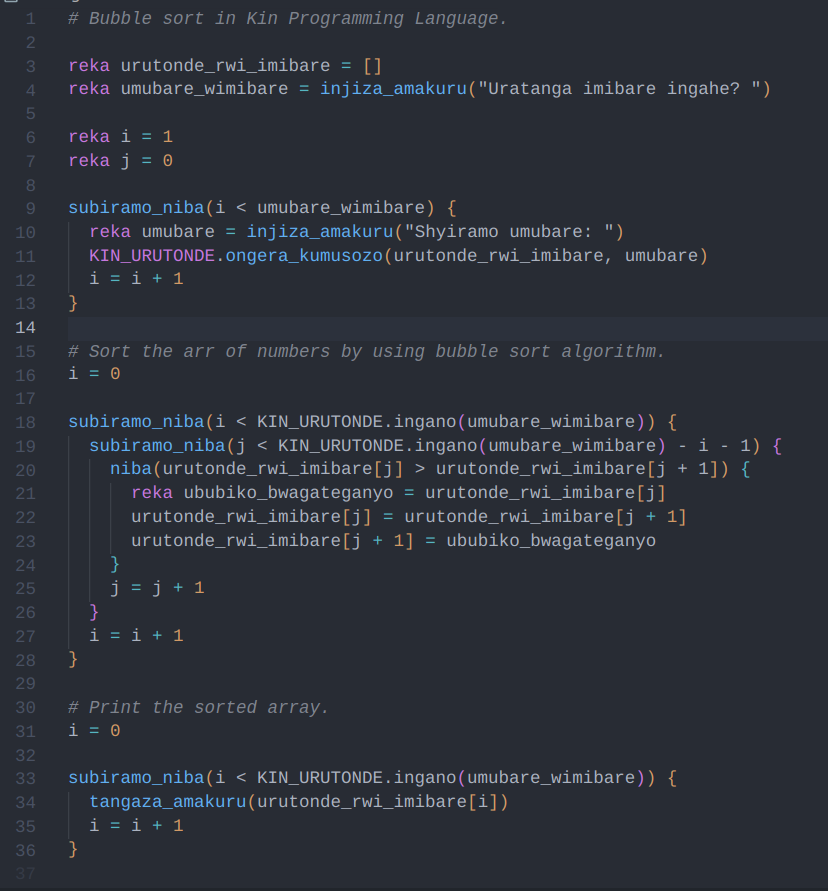Click the closing brace on line 13

(73, 303)
